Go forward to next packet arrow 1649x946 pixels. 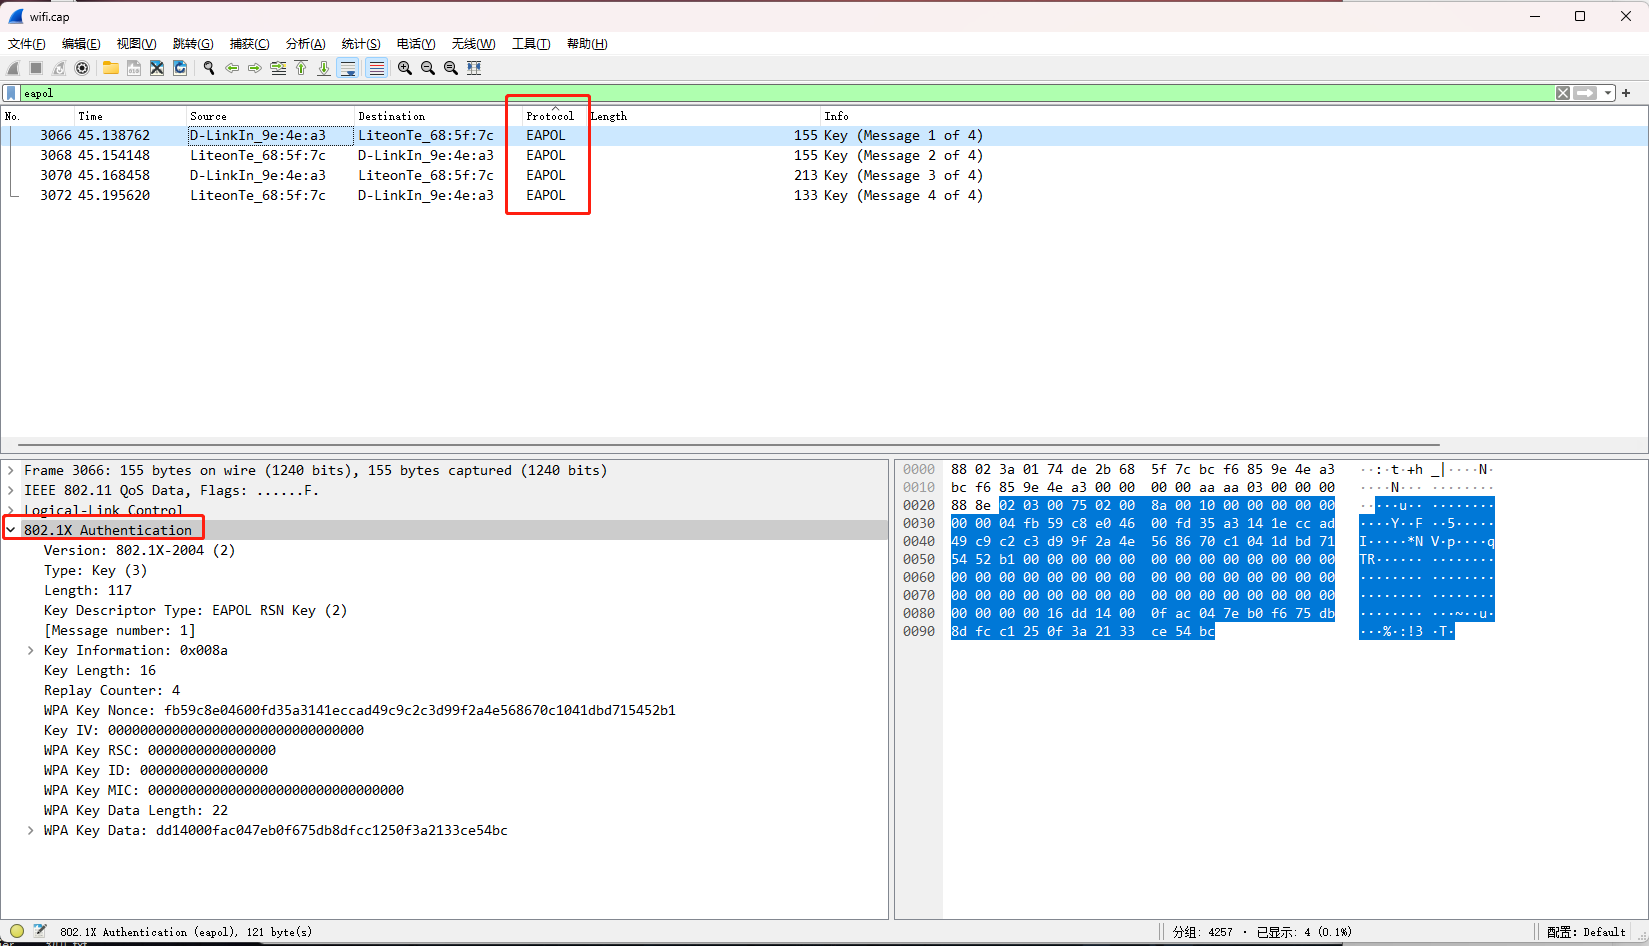[x=255, y=68]
